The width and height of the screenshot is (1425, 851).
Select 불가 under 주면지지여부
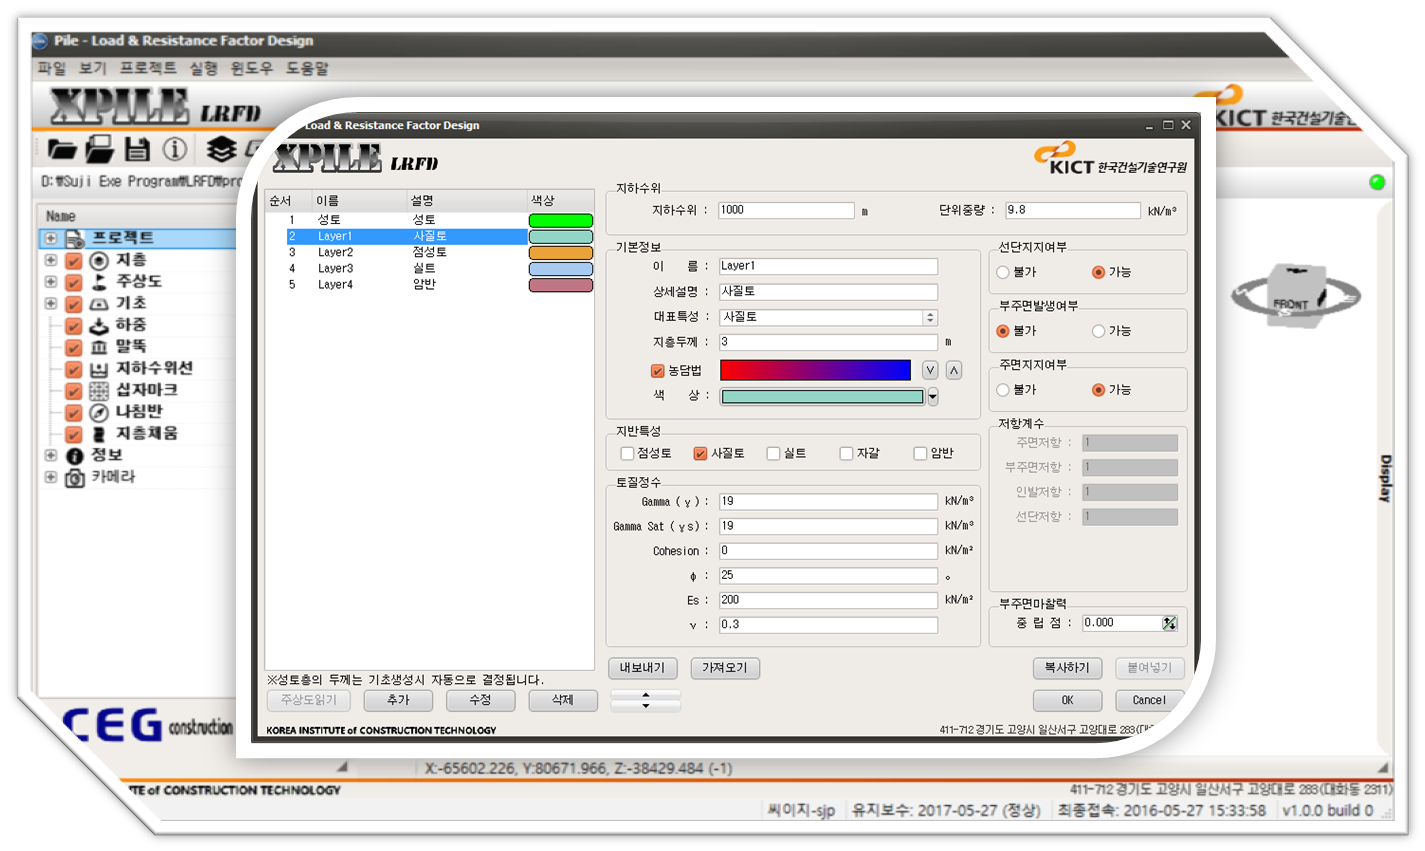point(1003,390)
